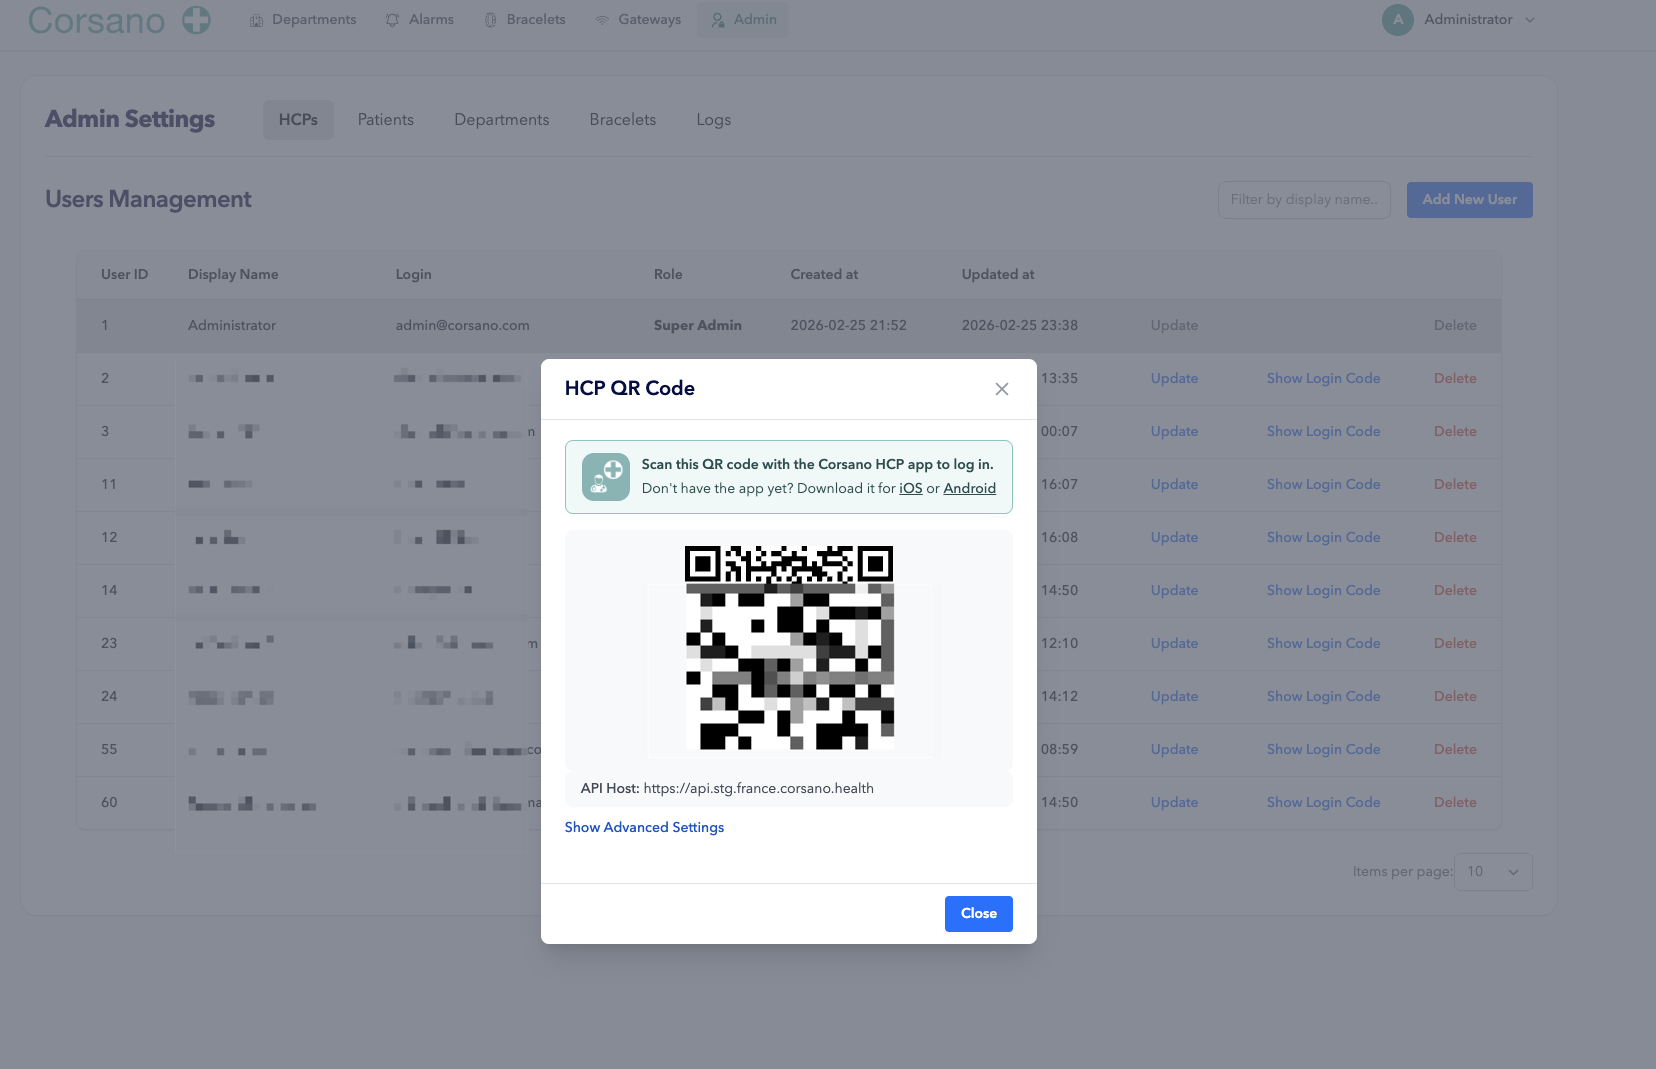The height and width of the screenshot is (1069, 1656).
Task: Open the Items per page dropdown
Action: pos(1493,872)
